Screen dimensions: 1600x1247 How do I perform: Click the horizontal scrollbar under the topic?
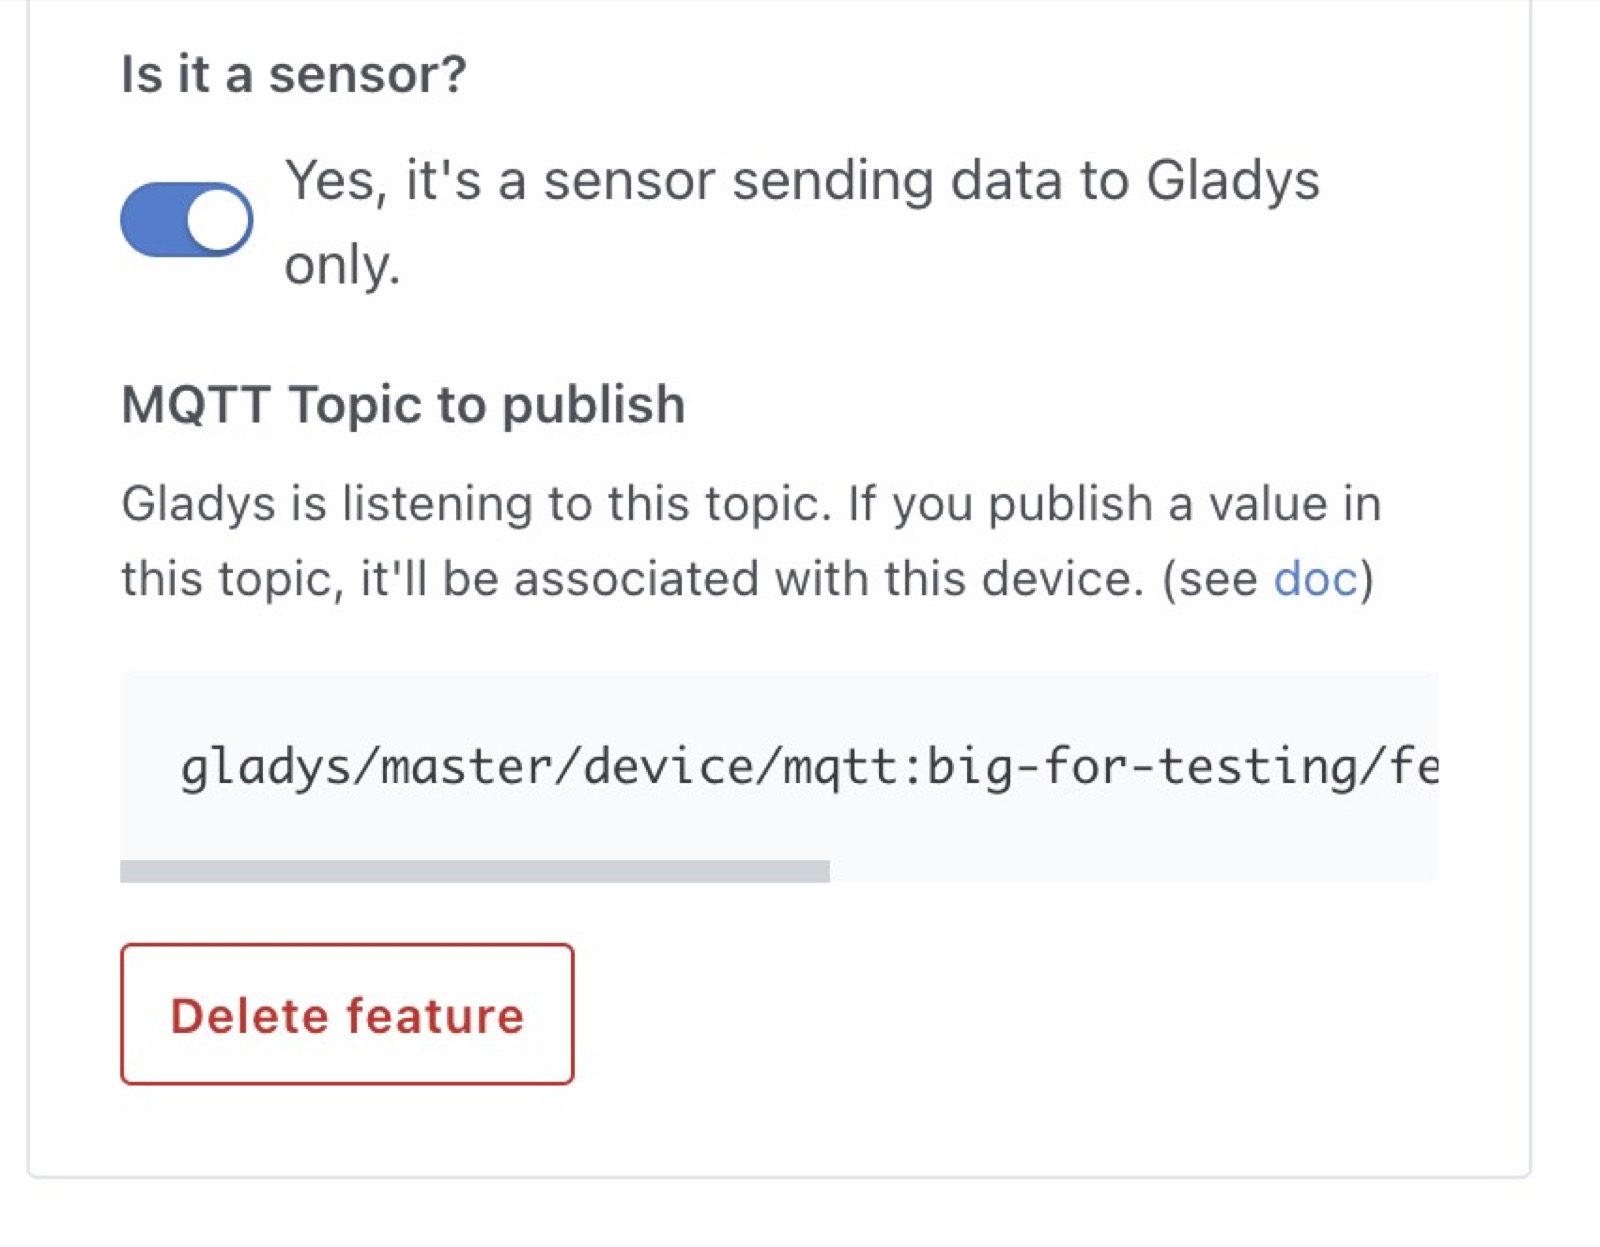click(x=475, y=869)
